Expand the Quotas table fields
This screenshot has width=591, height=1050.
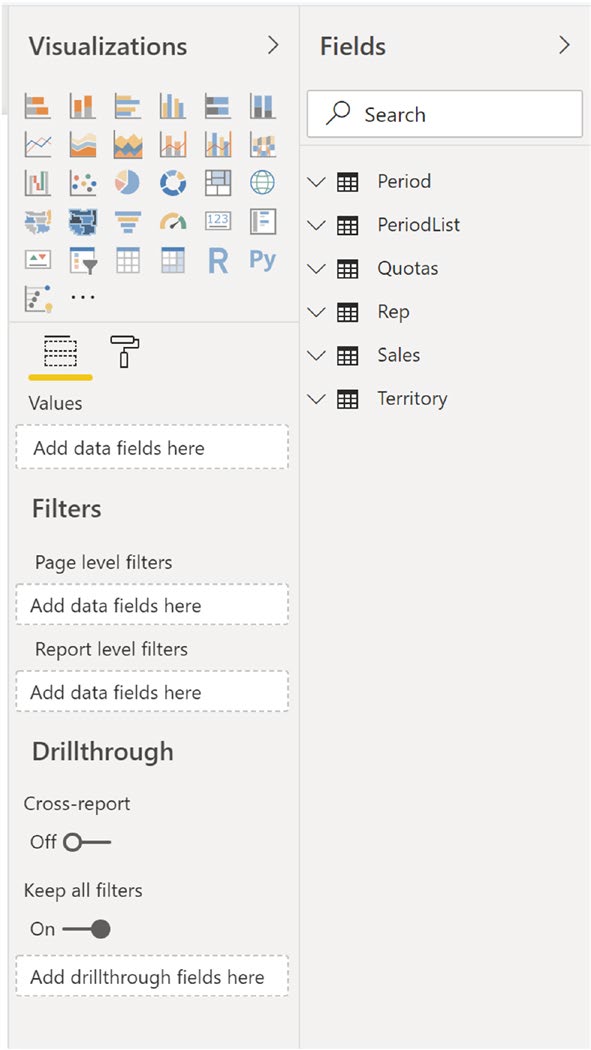click(315, 269)
